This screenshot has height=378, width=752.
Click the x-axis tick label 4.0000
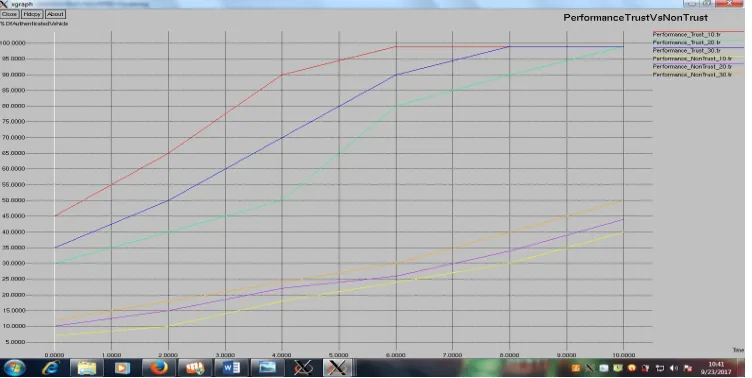[x=282, y=355]
